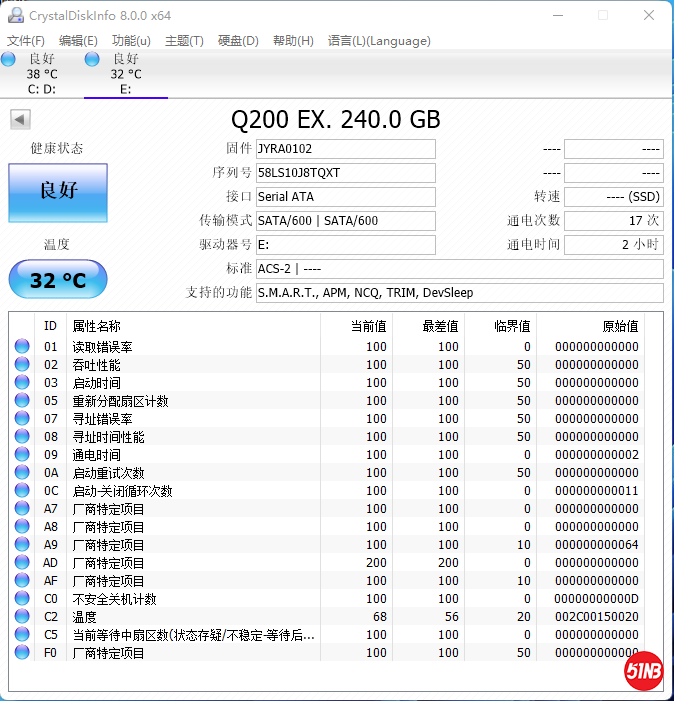Click the 良好 health status button
Viewport: 674px width, 701px height.
click(x=58, y=191)
